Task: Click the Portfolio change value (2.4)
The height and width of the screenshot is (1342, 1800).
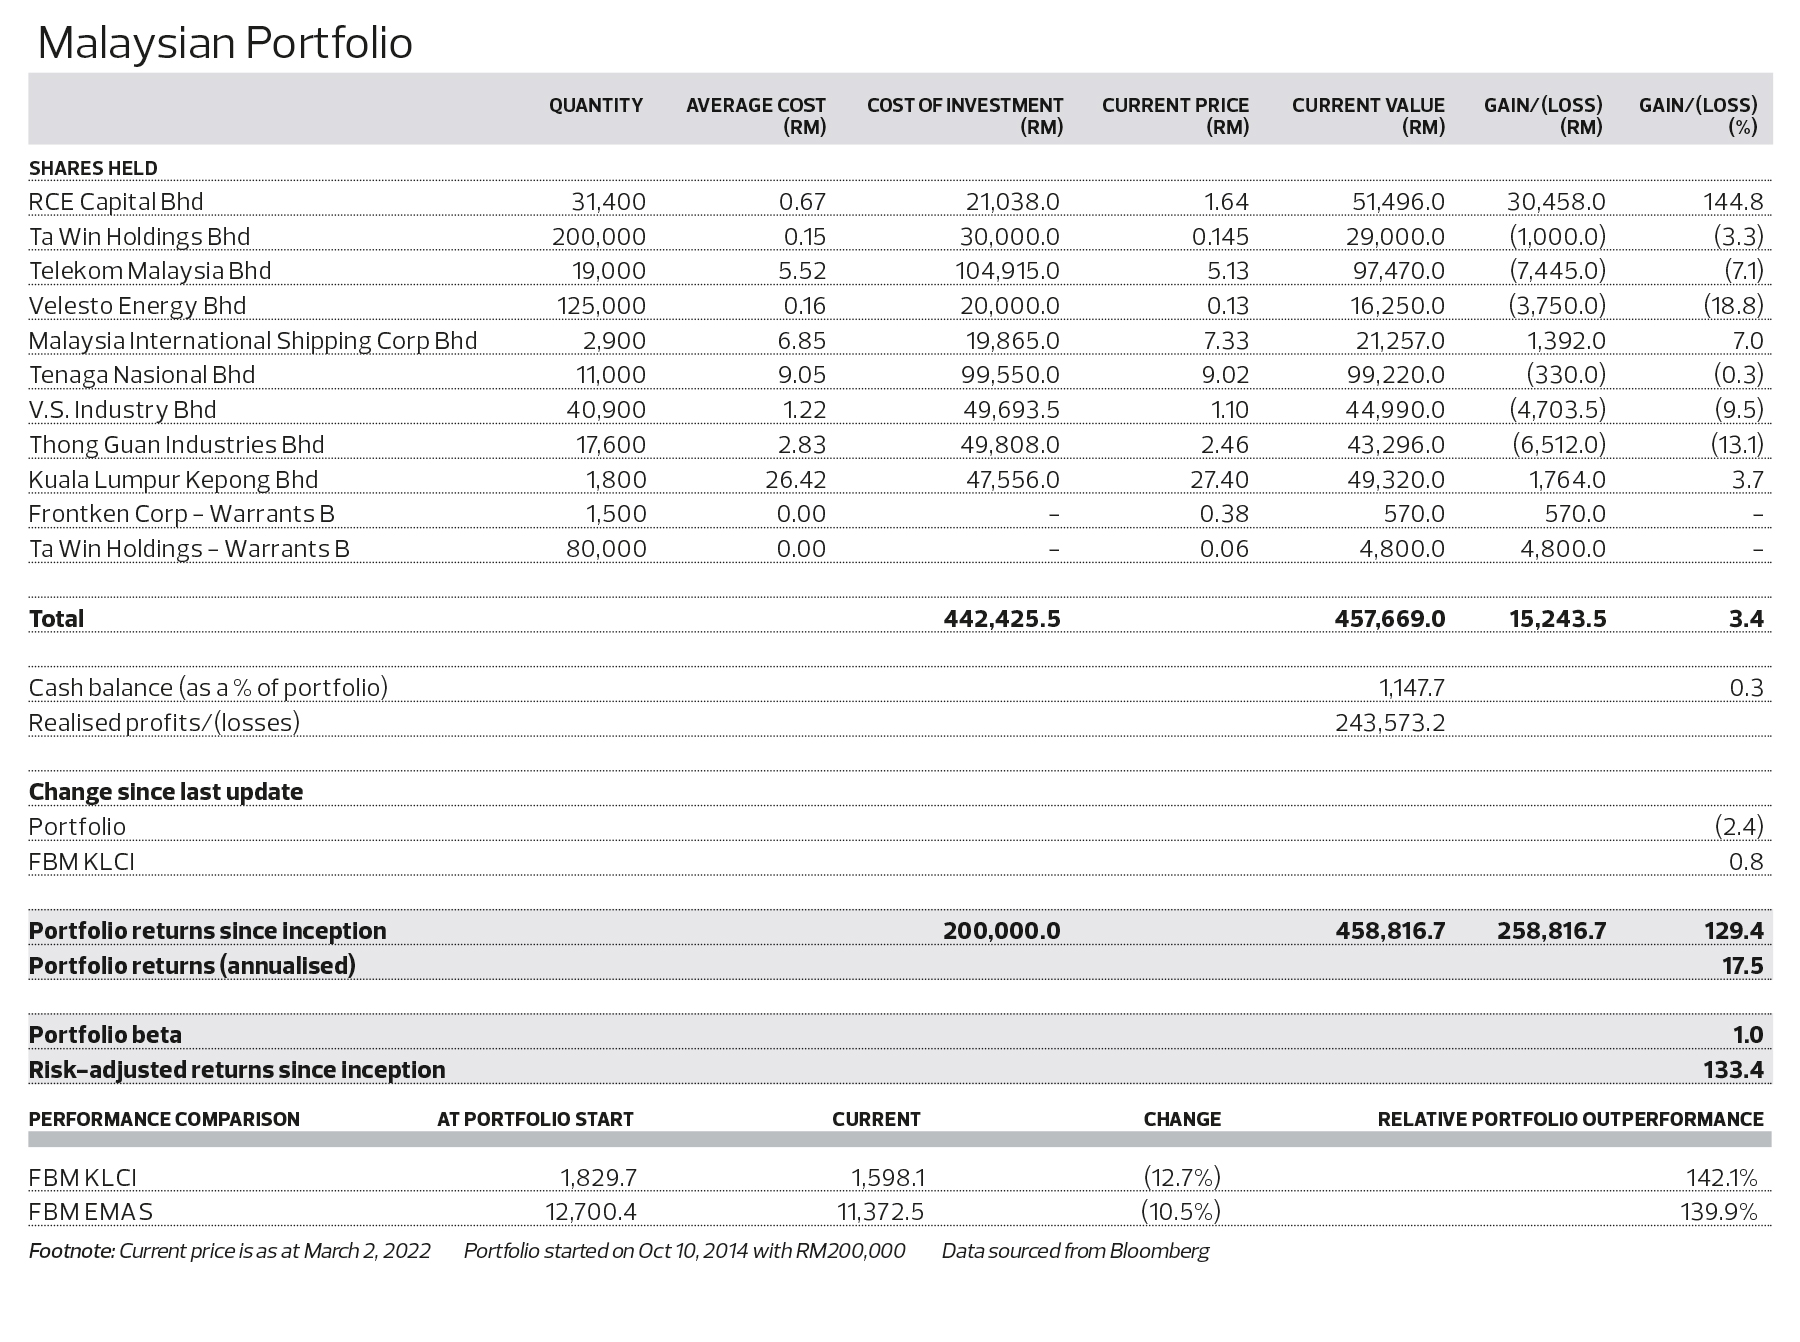Action: coord(1739,827)
